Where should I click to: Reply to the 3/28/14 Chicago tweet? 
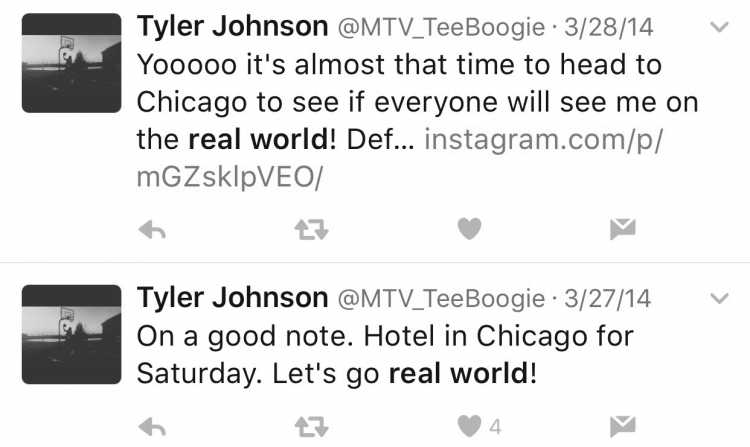pyautogui.click(x=152, y=231)
